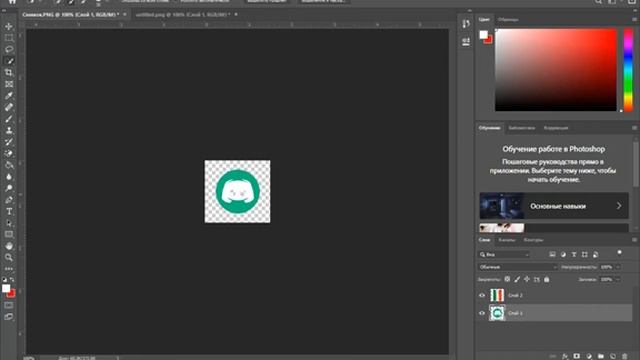Switch to the Каналы channels tab

(507, 240)
